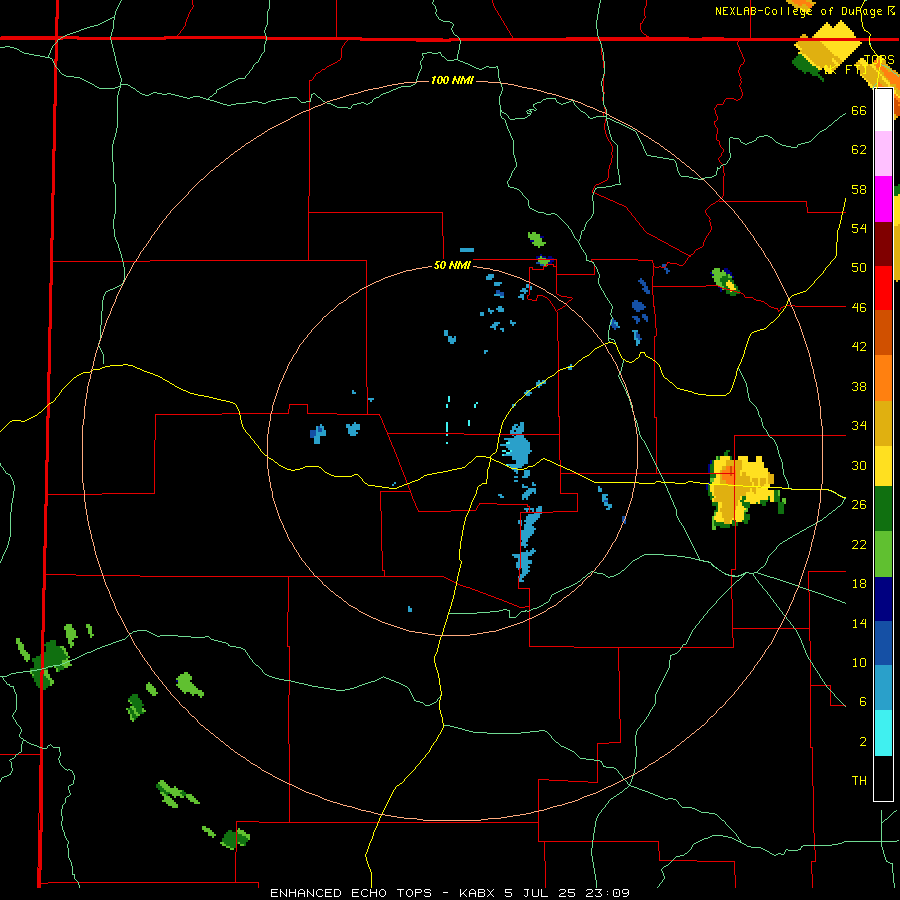Click the 'KABX' station identifier
Image resolution: width=900 pixels, height=900 pixels.
pyautogui.click(x=478, y=893)
